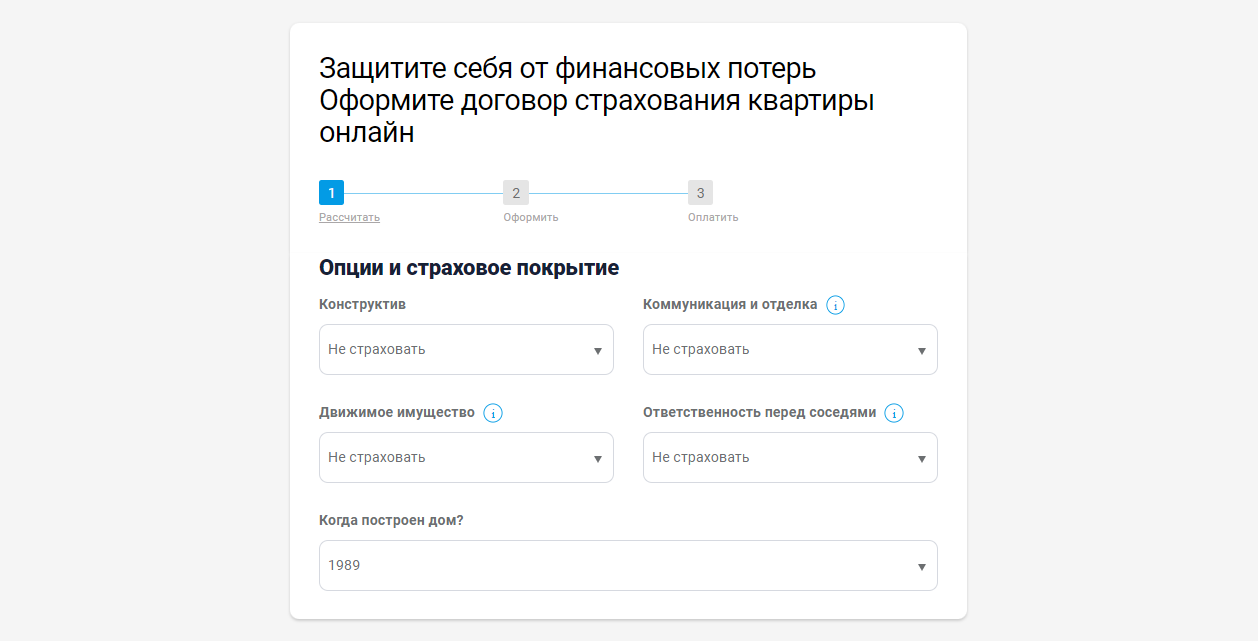Viewport: 1258px width, 641px height.
Task: Open info tooltip for Движимое имущество
Action: (x=493, y=413)
